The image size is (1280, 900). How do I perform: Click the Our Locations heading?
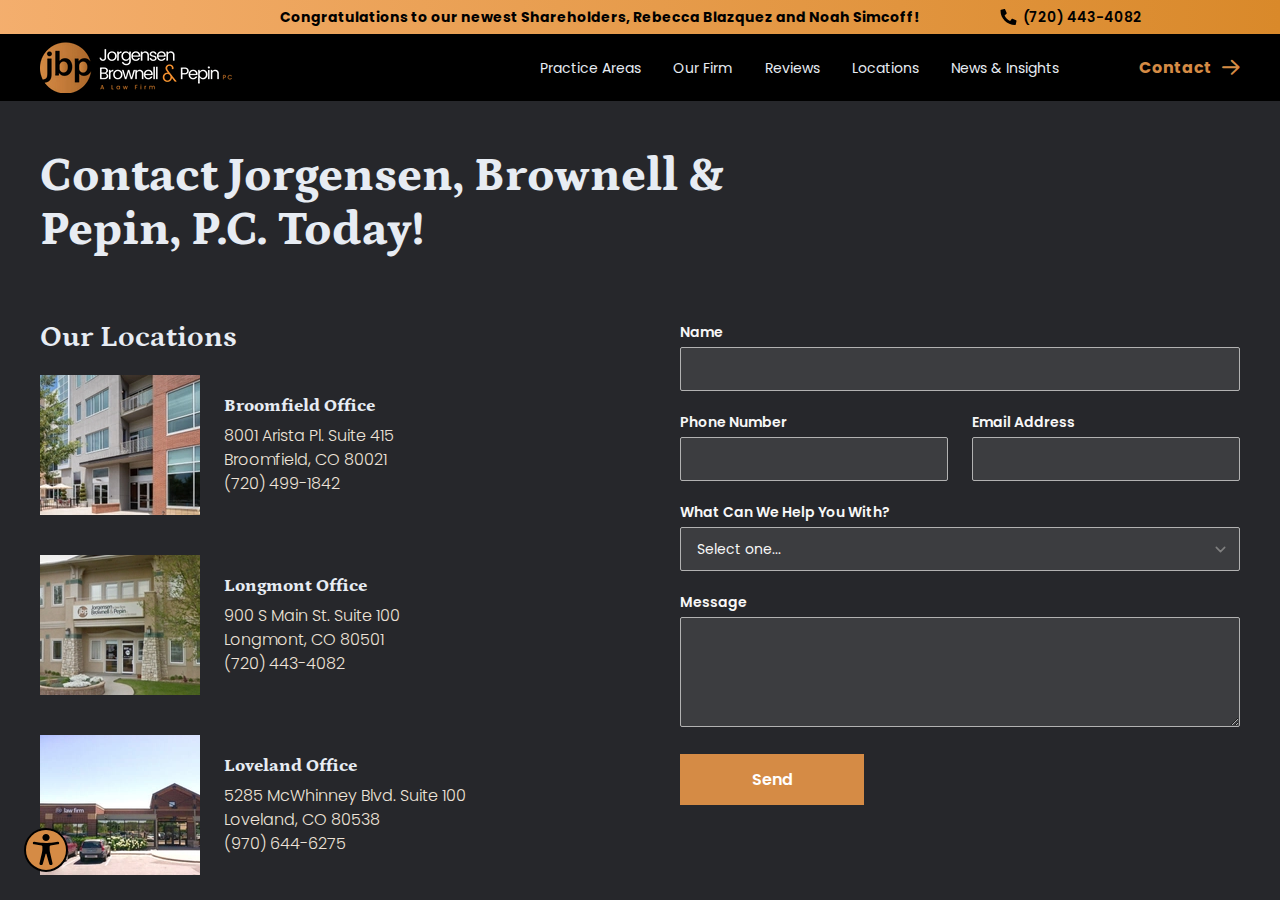click(139, 336)
